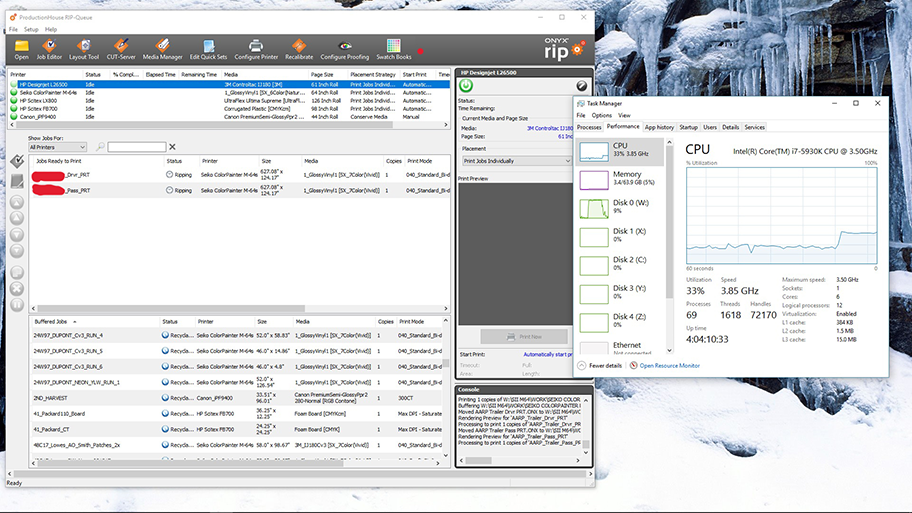Select buffered job 2ND_HARVEST
912x513 pixels.
click(237, 398)
